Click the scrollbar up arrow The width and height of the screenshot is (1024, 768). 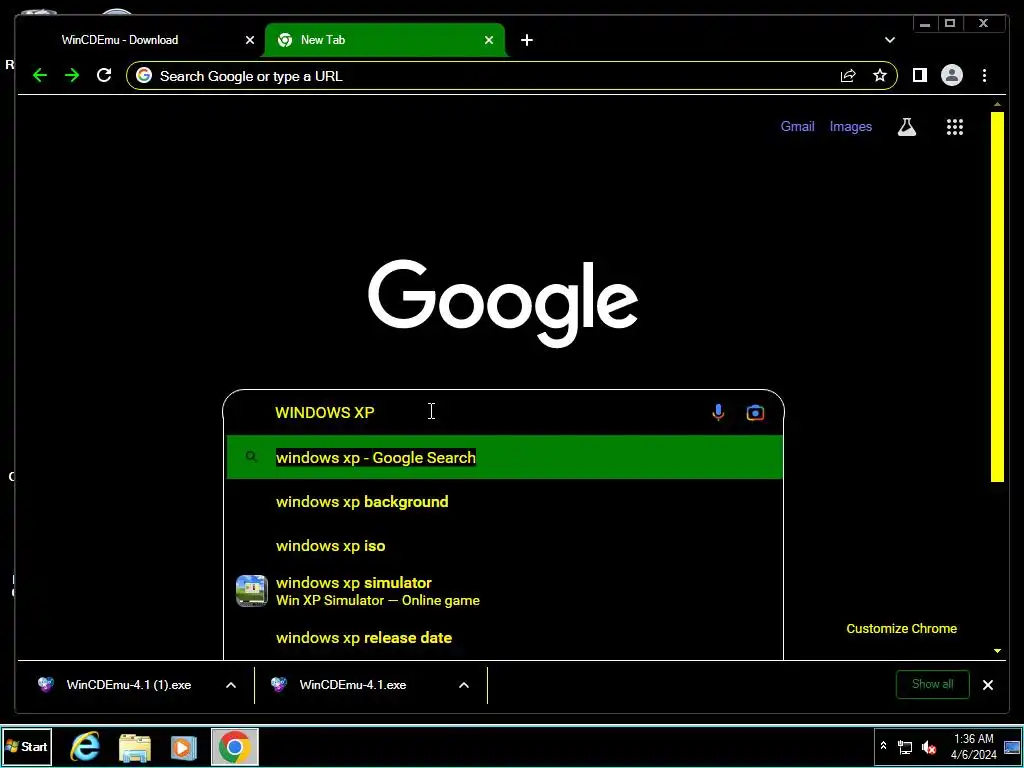(x=997, y=104)
